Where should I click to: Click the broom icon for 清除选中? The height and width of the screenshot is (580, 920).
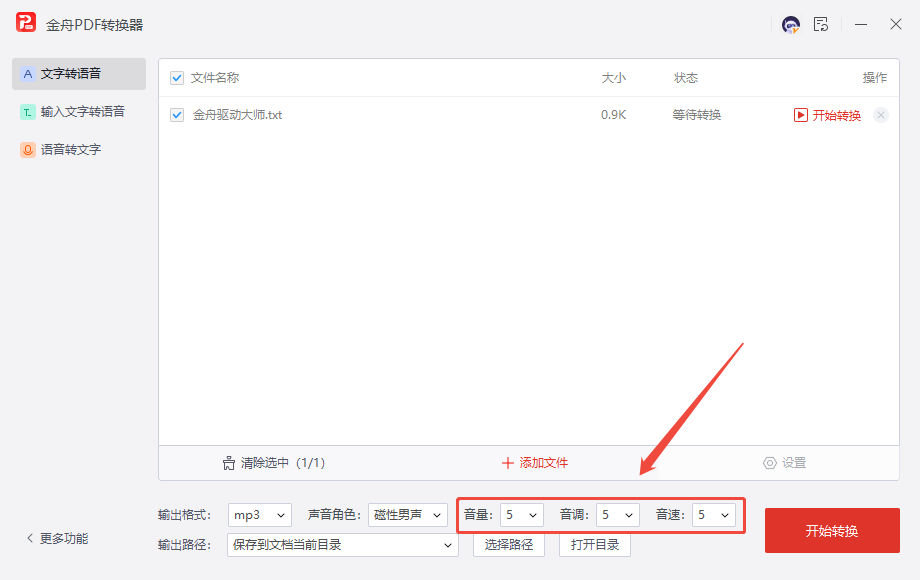pyautogui.click(x=229, y=463)
